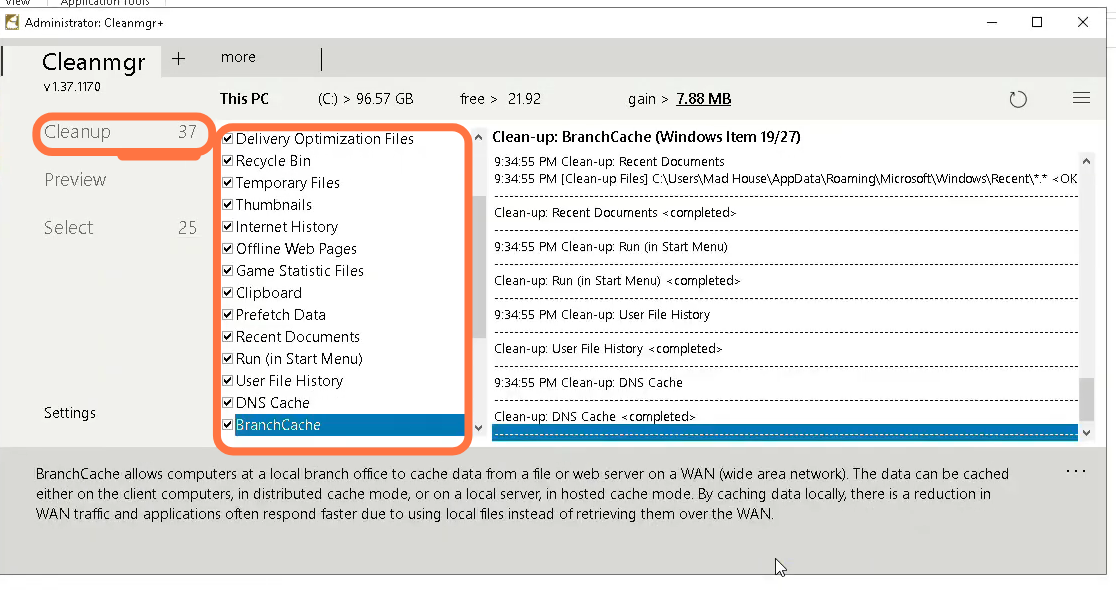Open the hamburger menu icon
The width and height of the screenshot is (1116, 610).
[1081, 98]
